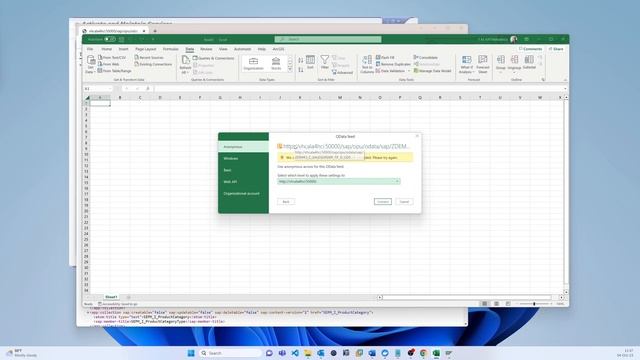The width and height of the screenshot is (640, 360).
Task: Select Web API authentication option
Action: pyautogui.click(x=243, y=182)
